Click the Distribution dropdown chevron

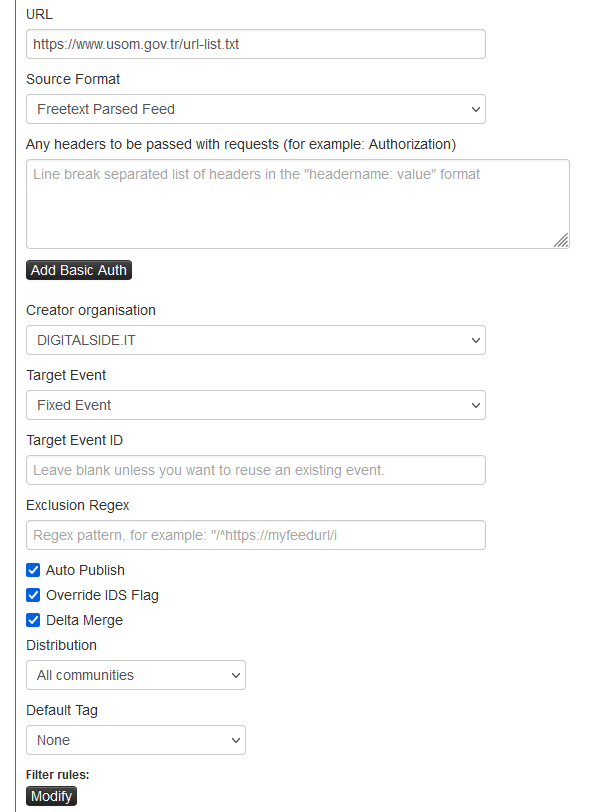pos(236,675)
